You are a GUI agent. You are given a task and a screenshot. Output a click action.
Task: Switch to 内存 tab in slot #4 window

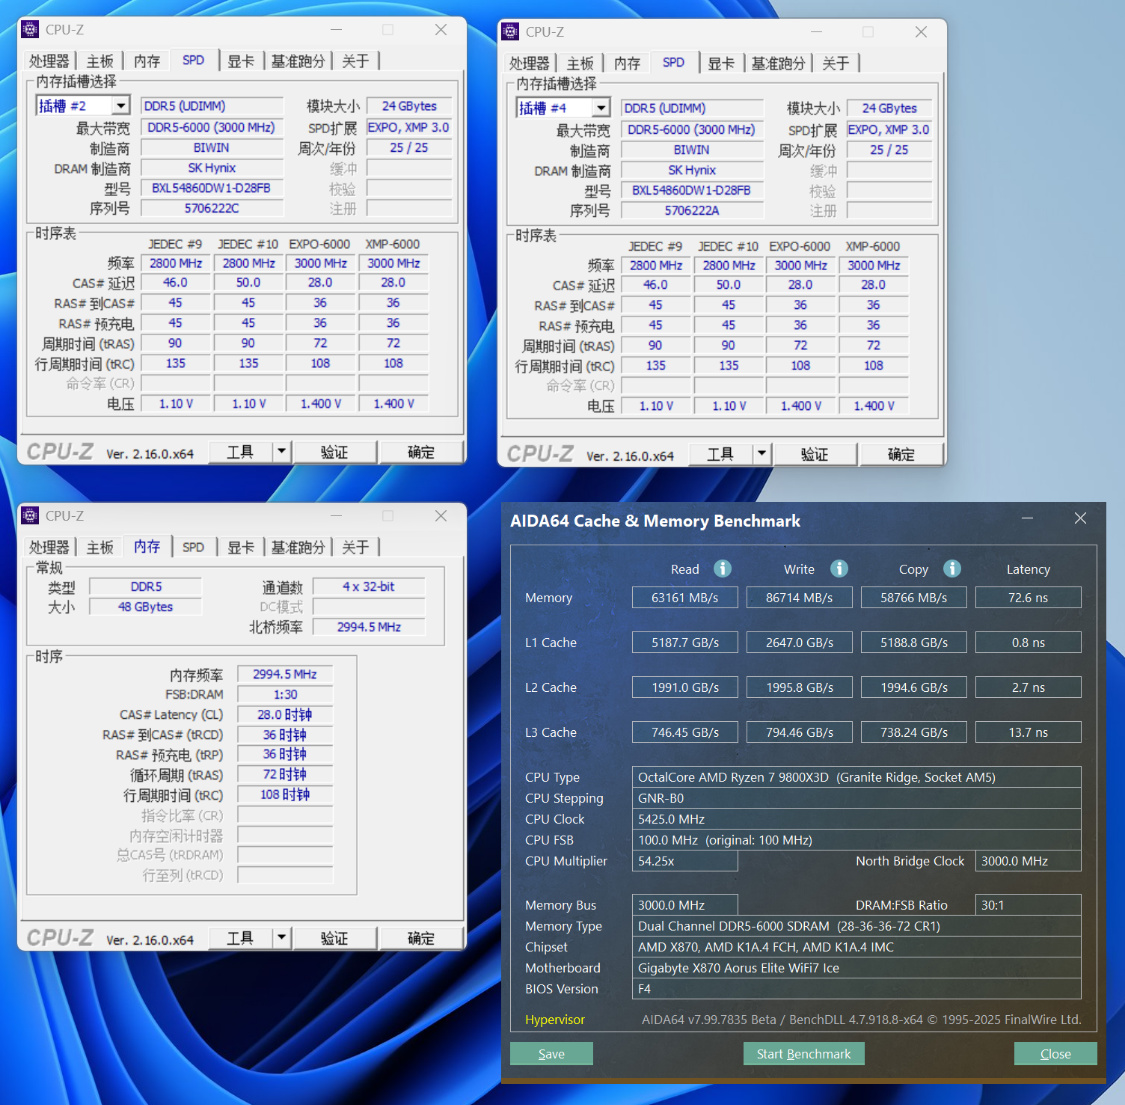[x=627, y=63]
